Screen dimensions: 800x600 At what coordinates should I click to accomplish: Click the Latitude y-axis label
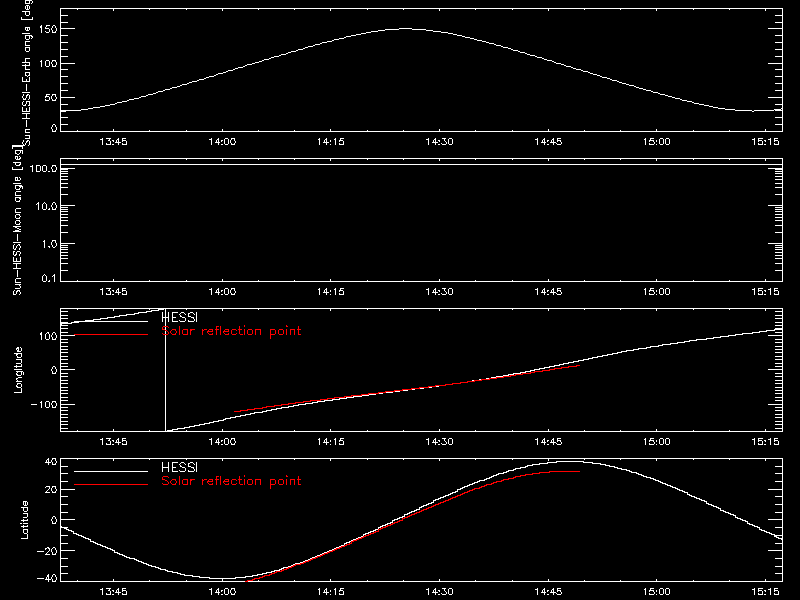pos(24,520)
